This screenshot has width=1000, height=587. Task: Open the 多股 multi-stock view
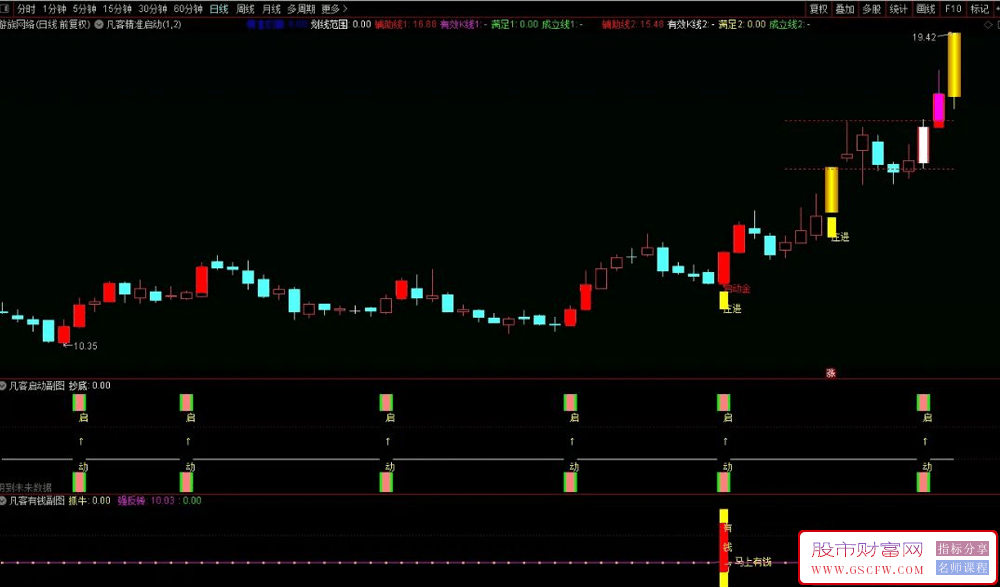pyautogui.click(x=872, y=9)
